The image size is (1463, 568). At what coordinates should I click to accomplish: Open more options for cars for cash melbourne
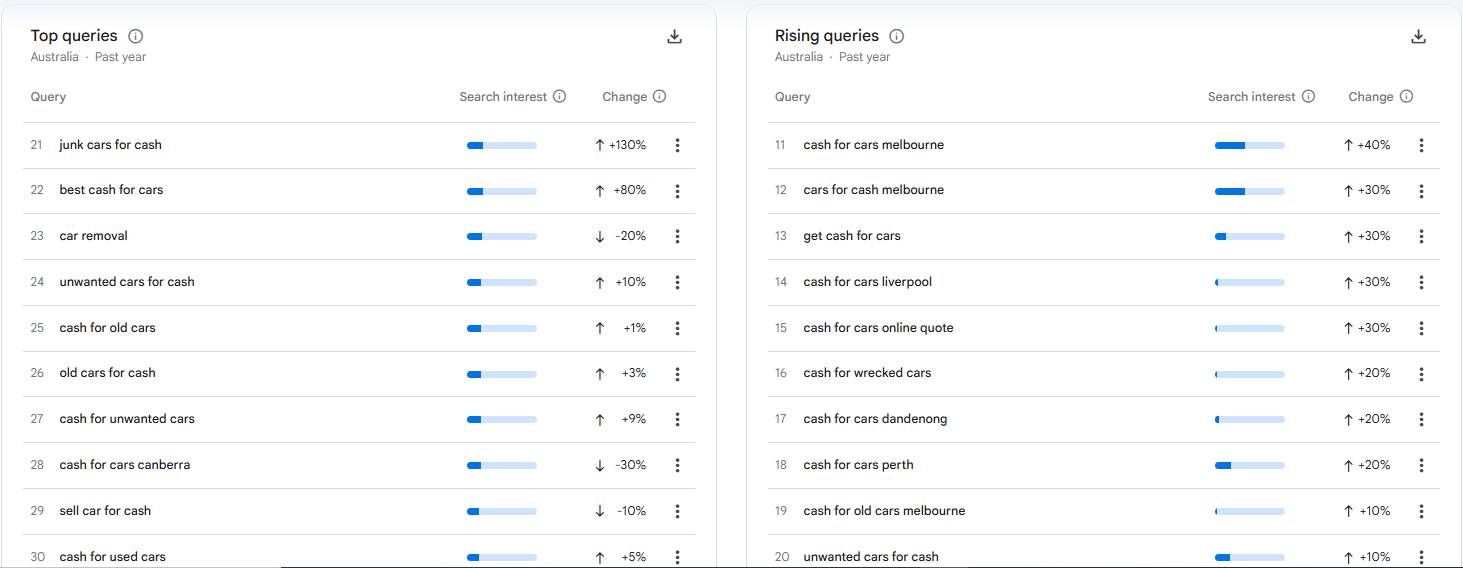1421,191
